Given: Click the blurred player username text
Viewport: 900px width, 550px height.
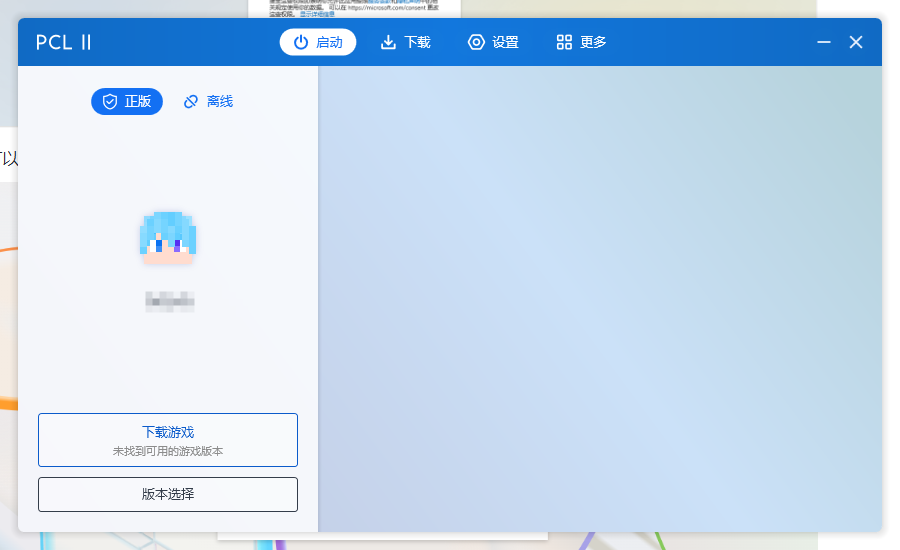Looking at the screenshot, I should (x=168, y=301).
